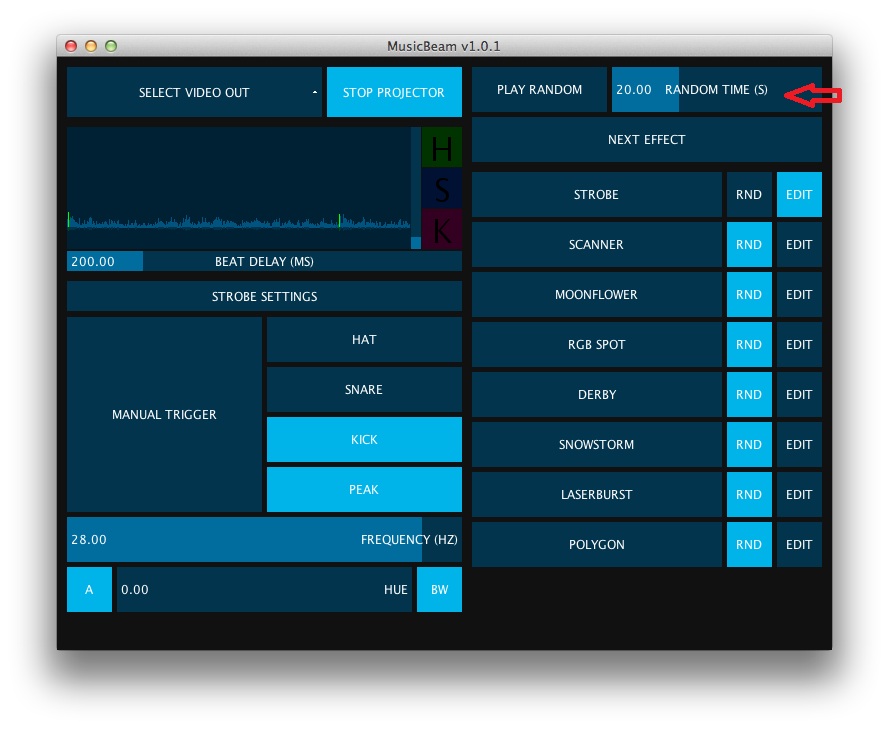This screenshot has height=729, width=889.
Task: Toggle the PEAK manual trigger
Action: (363, 489)
